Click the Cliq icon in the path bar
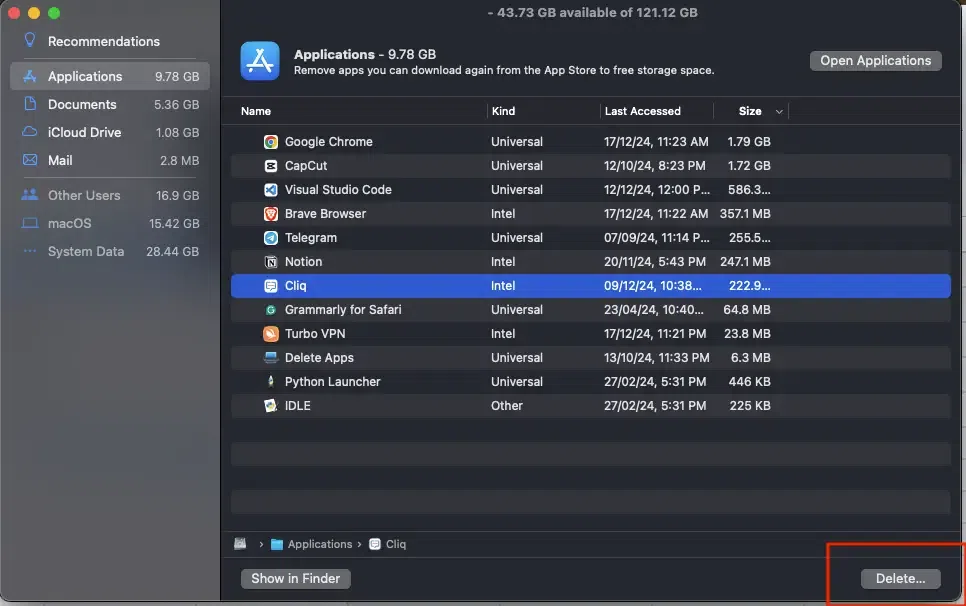This screenshot has width=966, height=606. (375, 544)
